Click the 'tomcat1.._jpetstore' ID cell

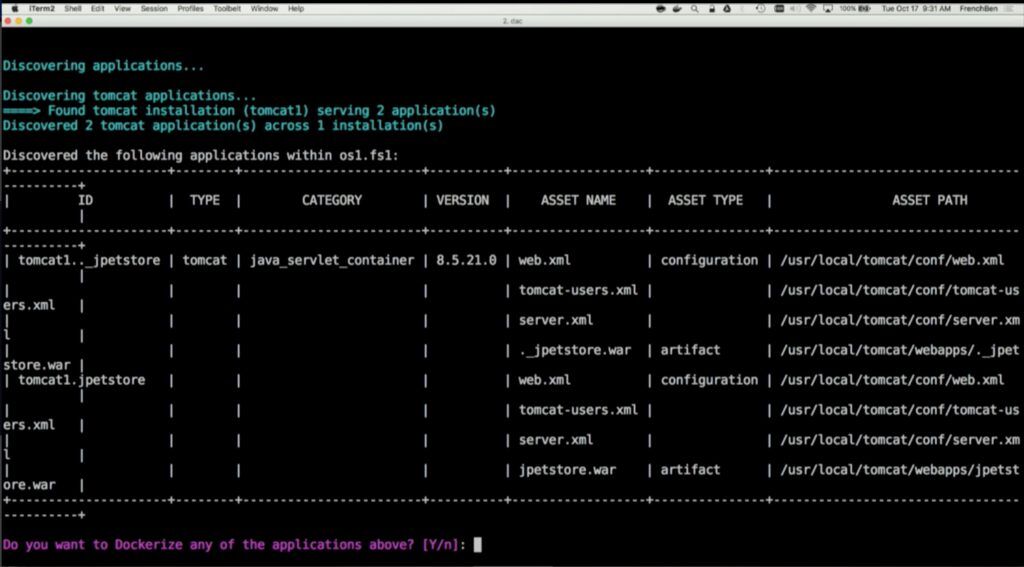(x=89, y=261)
